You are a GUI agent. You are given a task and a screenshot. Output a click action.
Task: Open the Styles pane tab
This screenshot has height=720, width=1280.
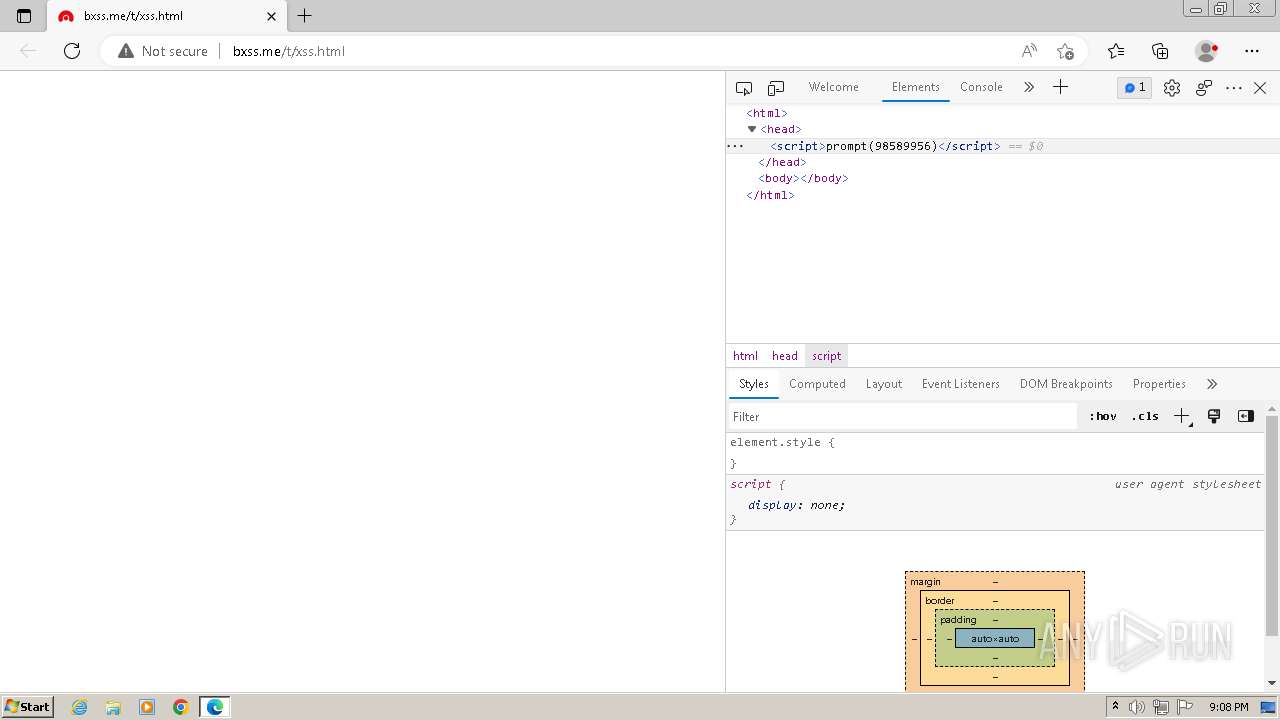[x=754, y=384]
